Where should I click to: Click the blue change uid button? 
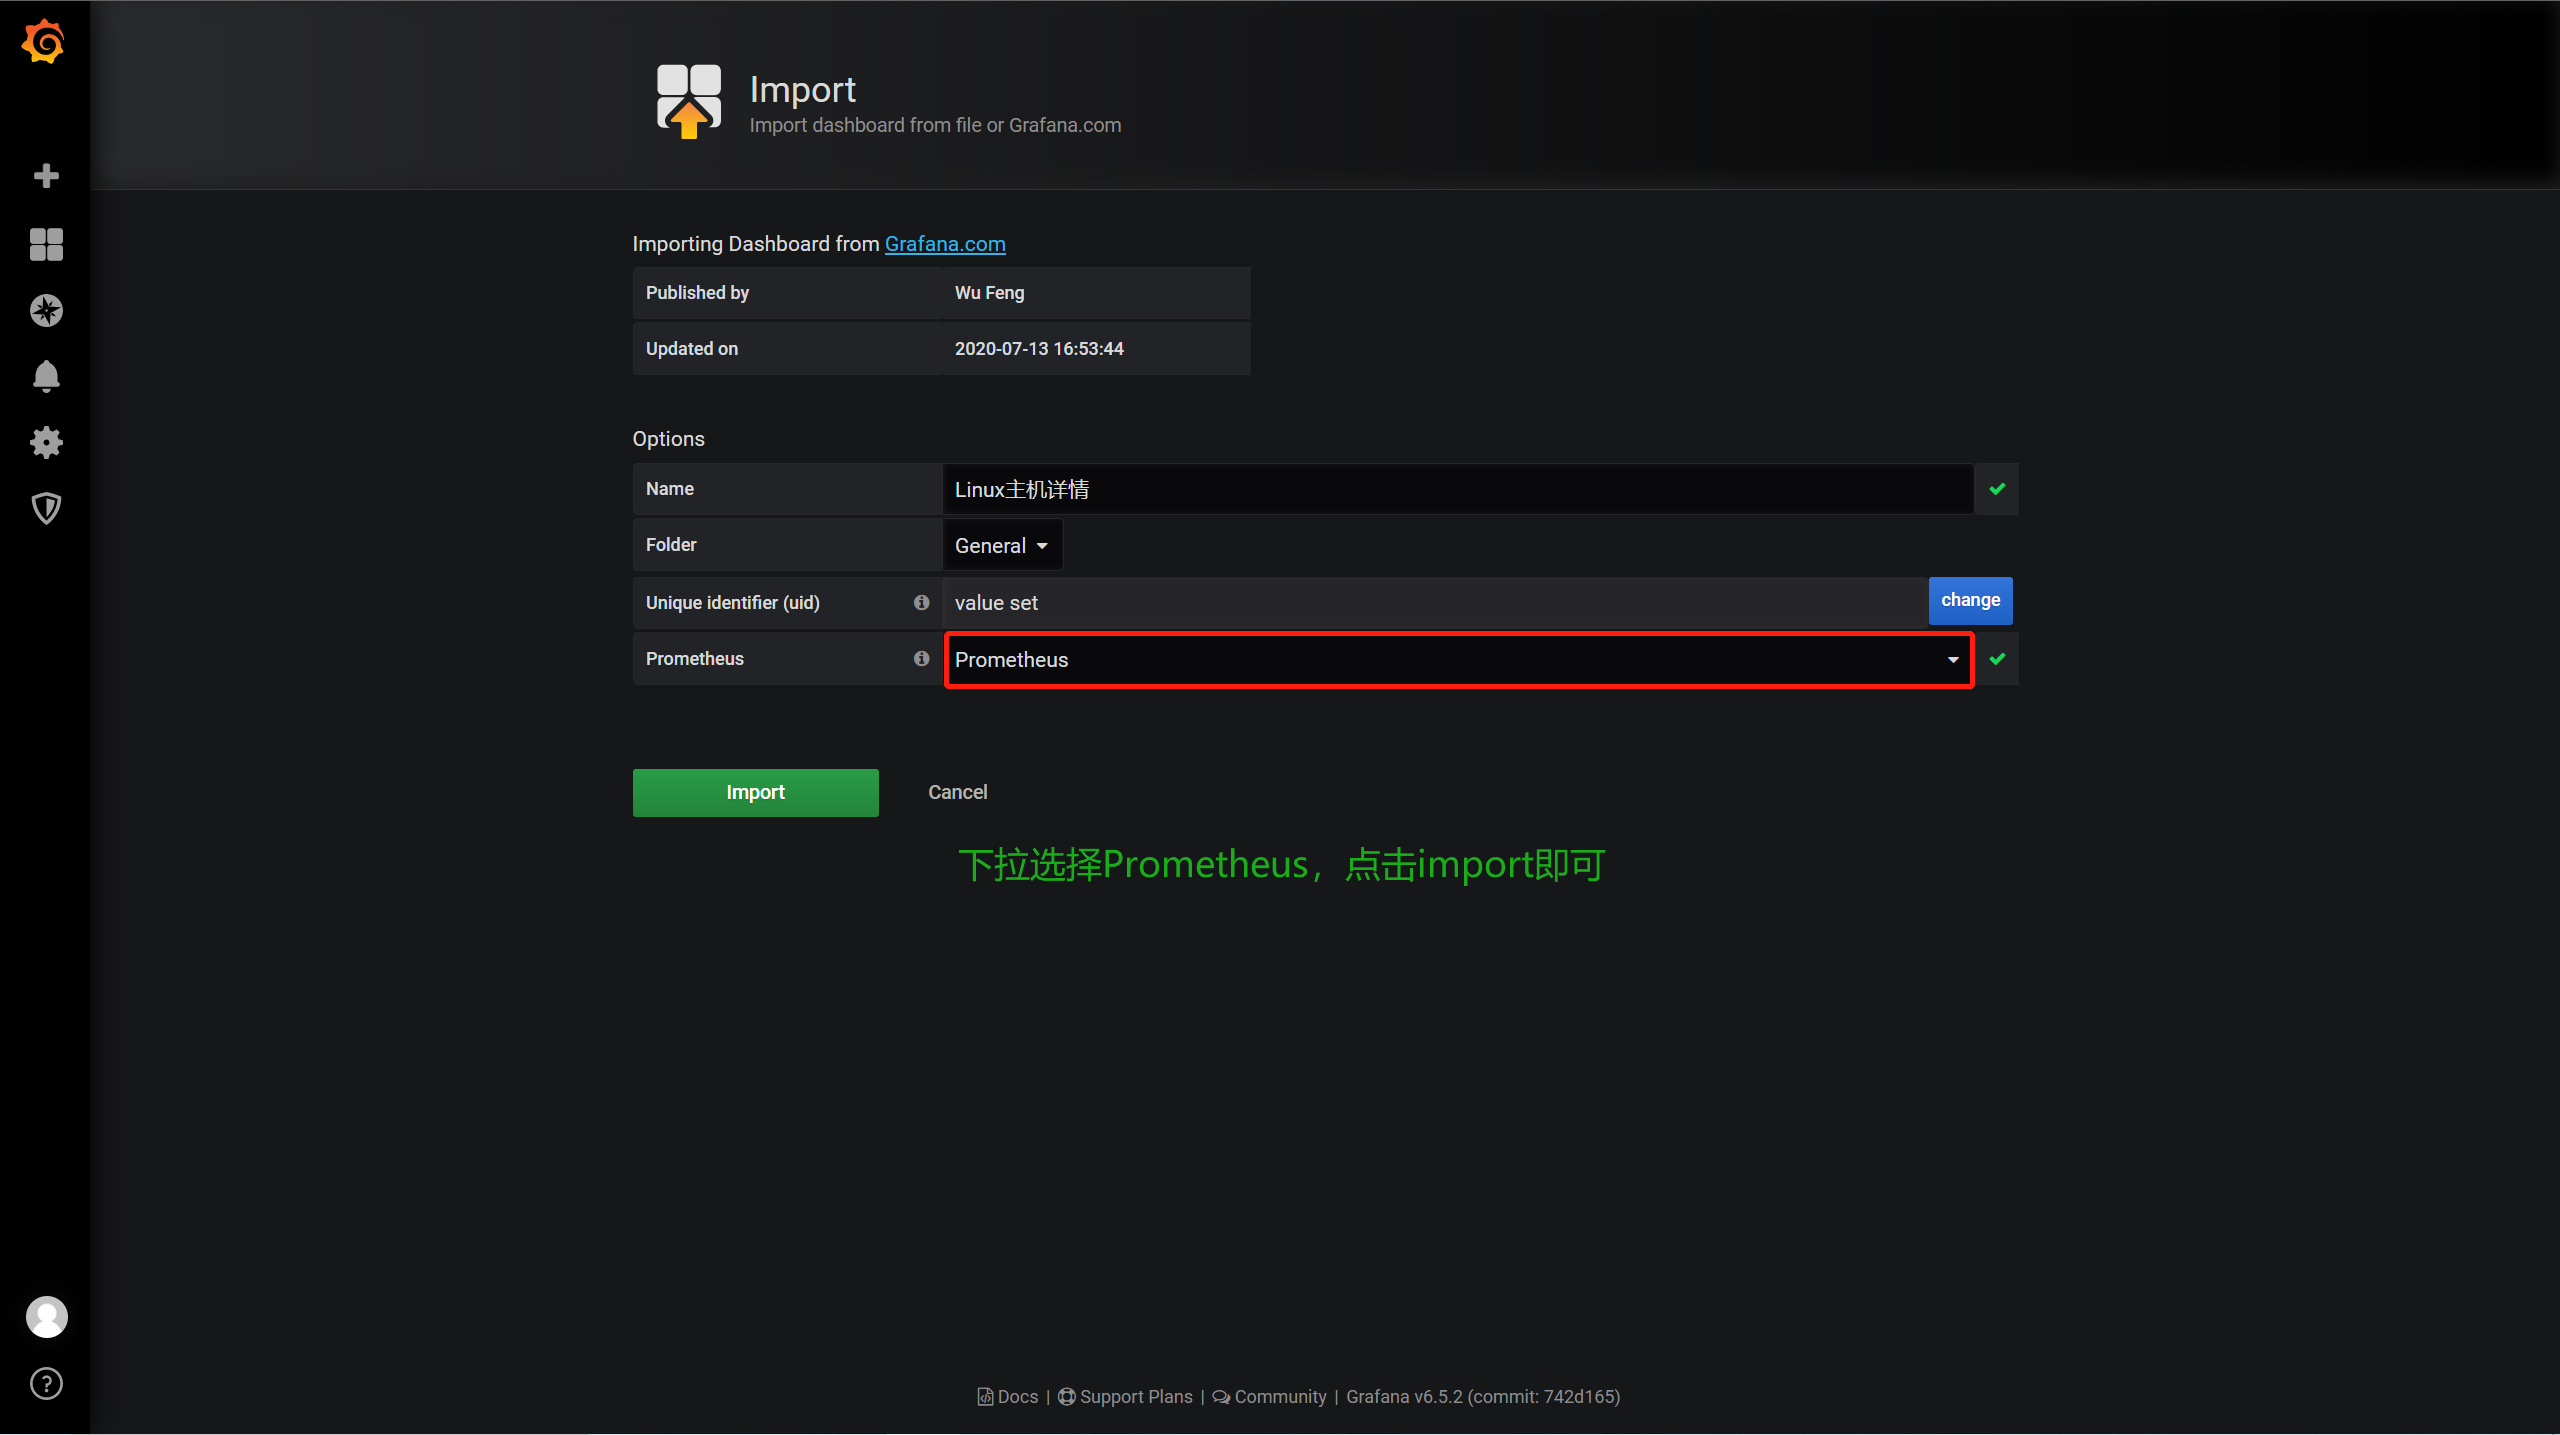pyautogui.click(x=1969, y=600)
